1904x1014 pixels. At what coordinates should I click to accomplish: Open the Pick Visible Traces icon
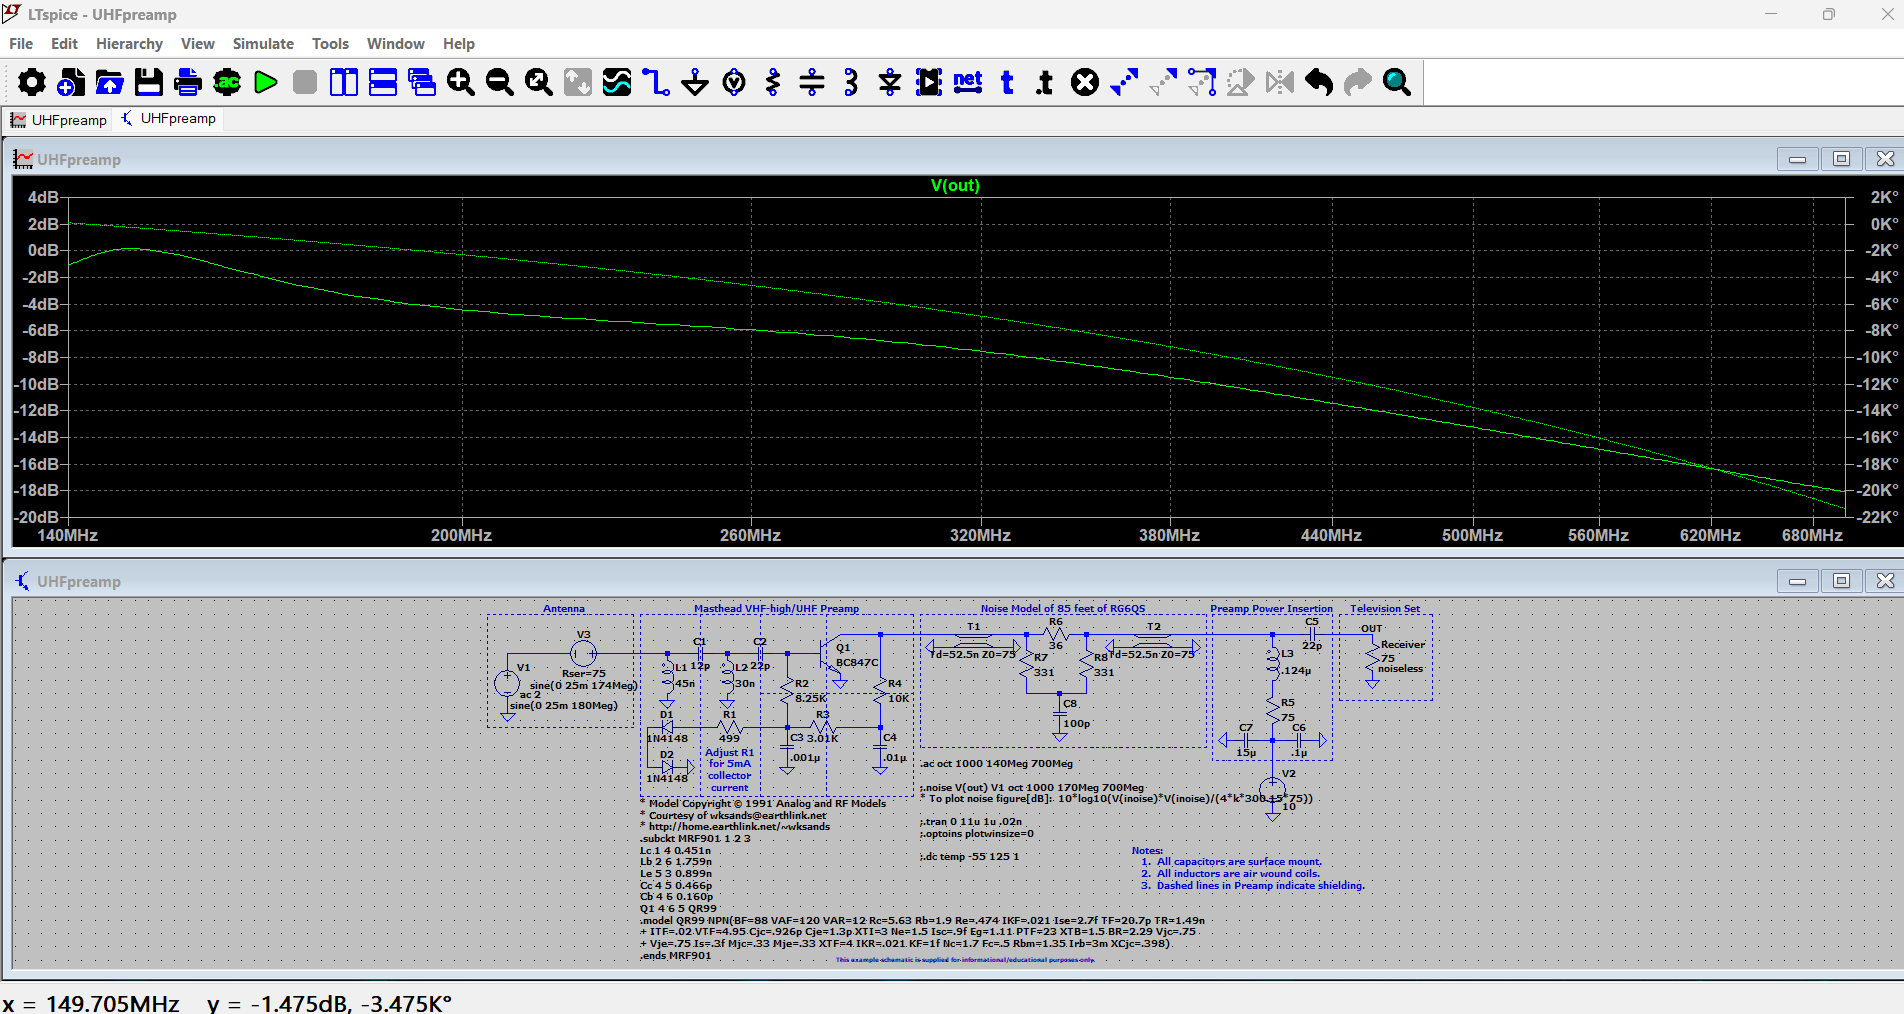tap(617, 82)
